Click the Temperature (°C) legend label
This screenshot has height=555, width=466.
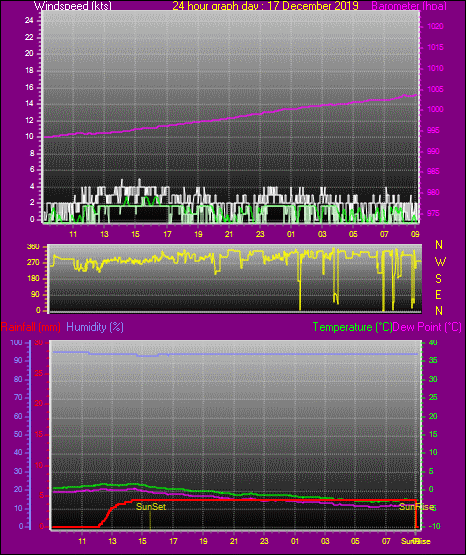tap(352, 327)
